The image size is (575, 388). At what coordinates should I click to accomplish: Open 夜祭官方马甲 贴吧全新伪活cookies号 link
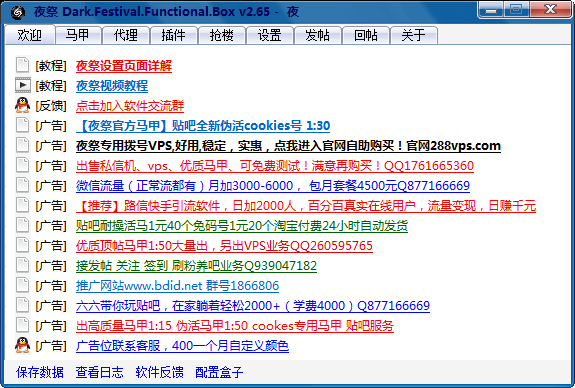203,126
